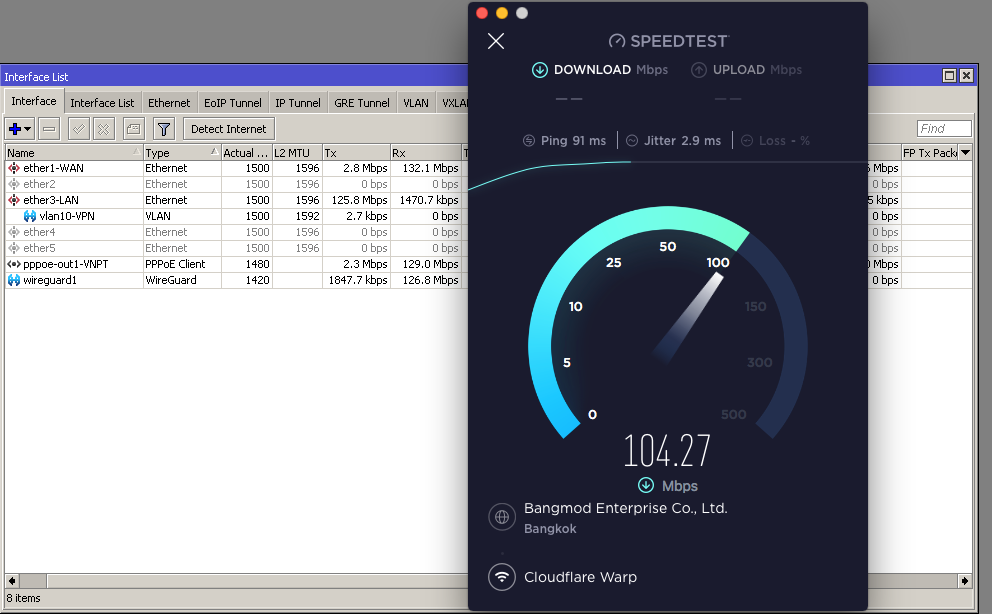This screenshot has height=614, width=992.
Task: Open the VLAN tab
Action: (x=416, y=102)
